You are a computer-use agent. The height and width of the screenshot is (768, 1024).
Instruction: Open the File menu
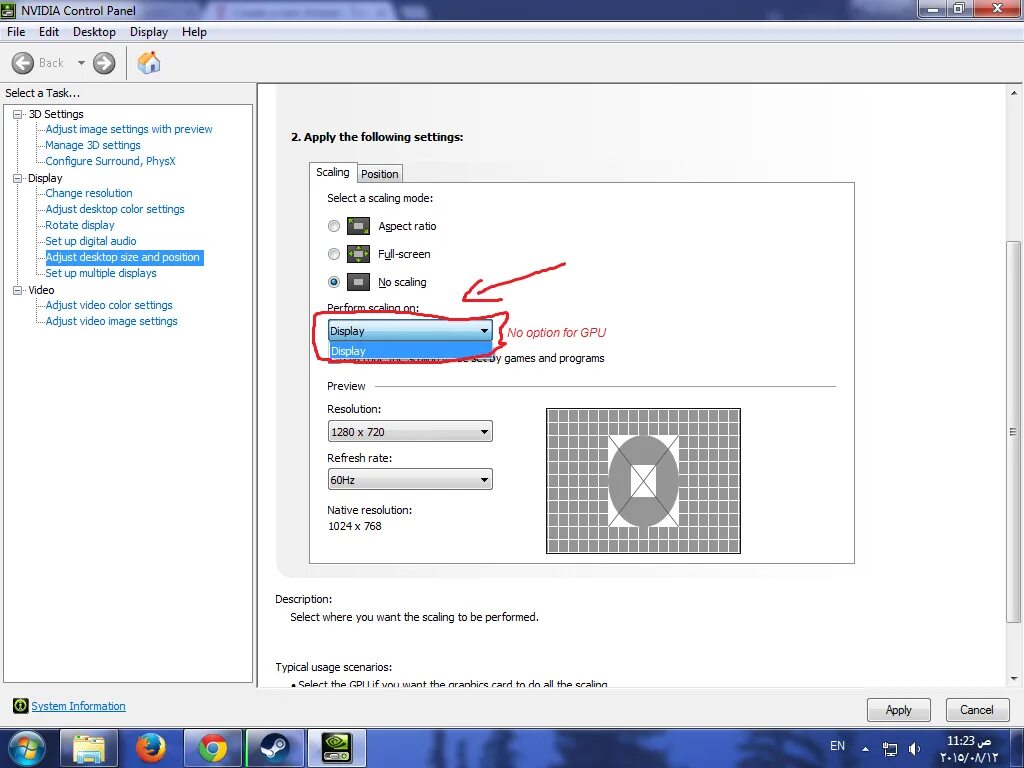coord(16,32)
